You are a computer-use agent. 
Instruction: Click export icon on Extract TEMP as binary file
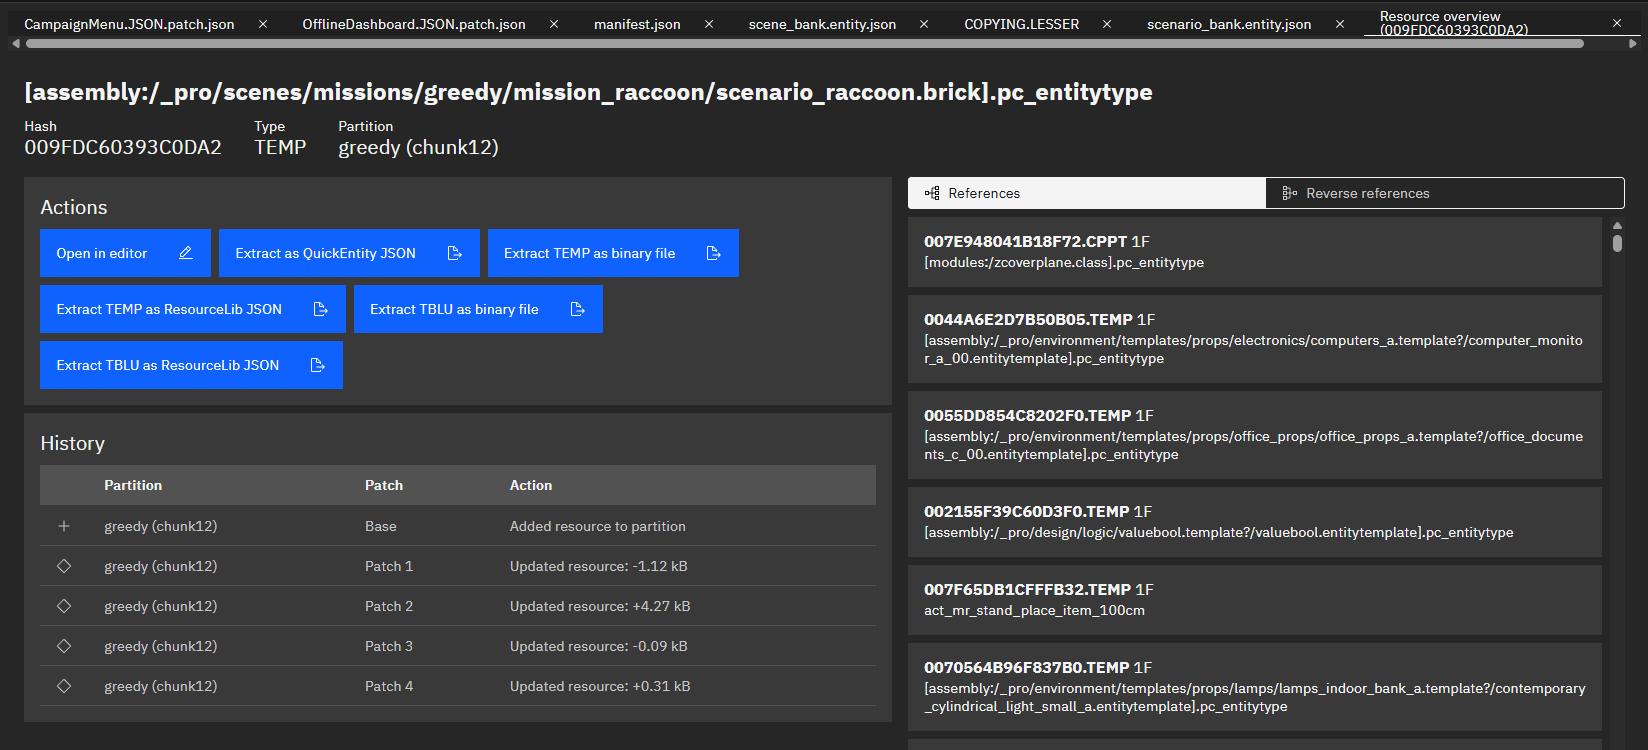(x=713, y=253)
